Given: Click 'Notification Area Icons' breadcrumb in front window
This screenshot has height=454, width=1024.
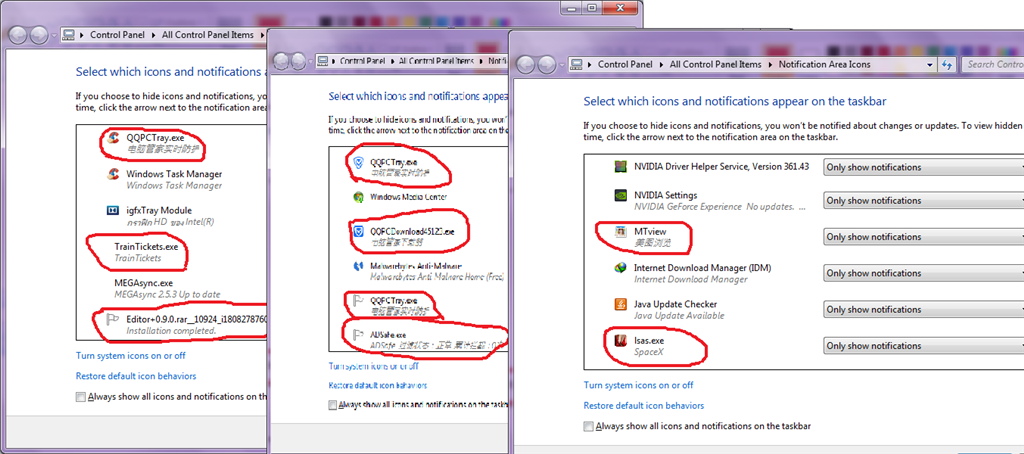Looking at the screenshot, I should (x=824, y=65).
